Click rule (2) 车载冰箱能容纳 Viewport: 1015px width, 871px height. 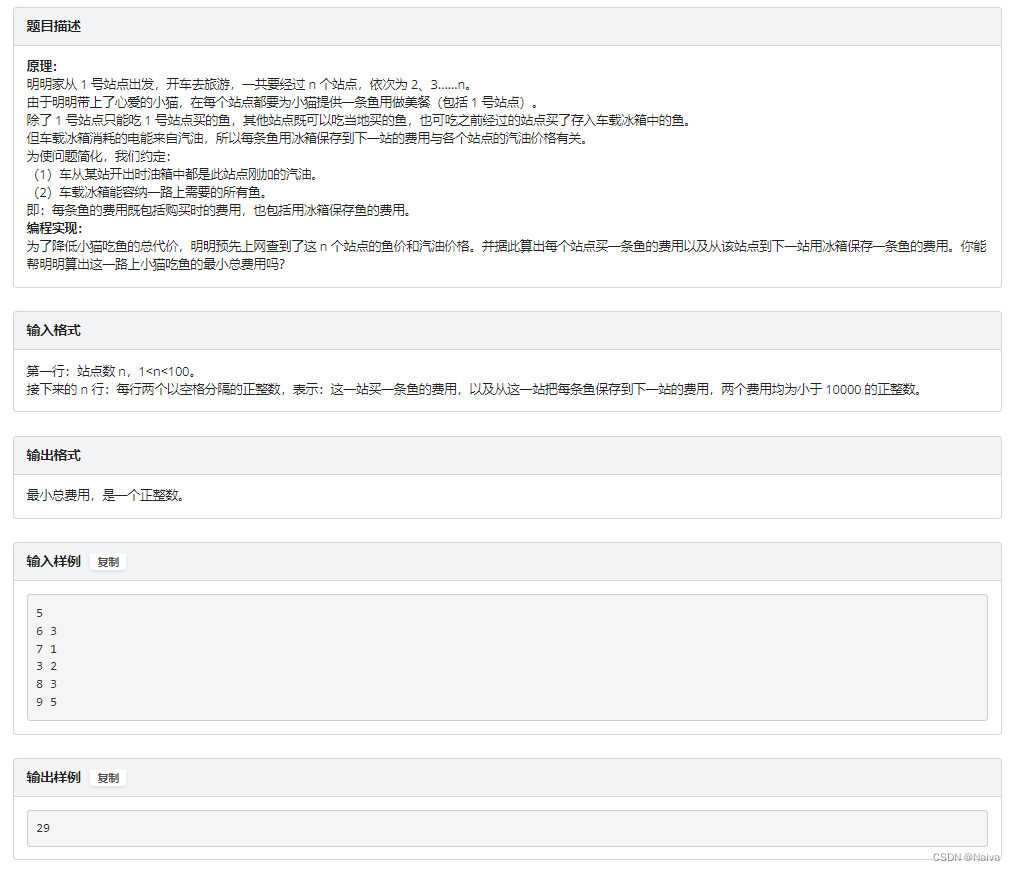click(x=150, y=192)
